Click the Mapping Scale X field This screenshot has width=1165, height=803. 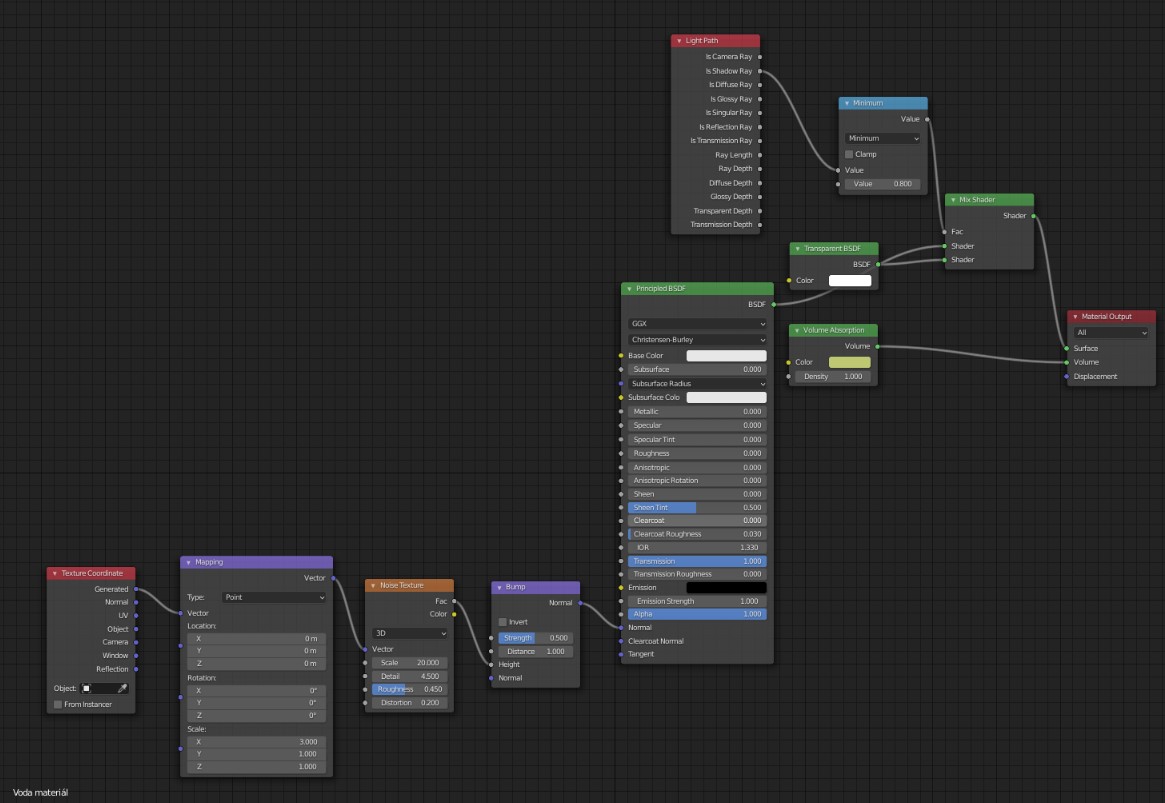(x=256, y=742)
